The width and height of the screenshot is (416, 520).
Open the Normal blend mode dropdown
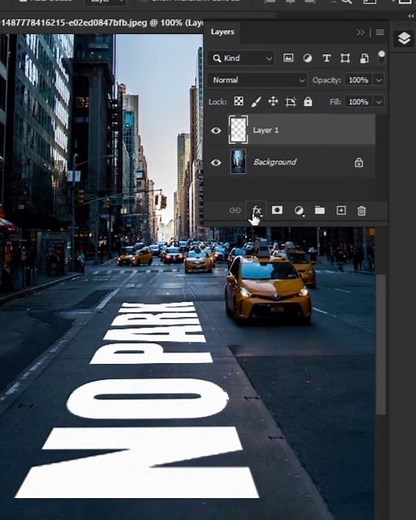click(257, 80)
